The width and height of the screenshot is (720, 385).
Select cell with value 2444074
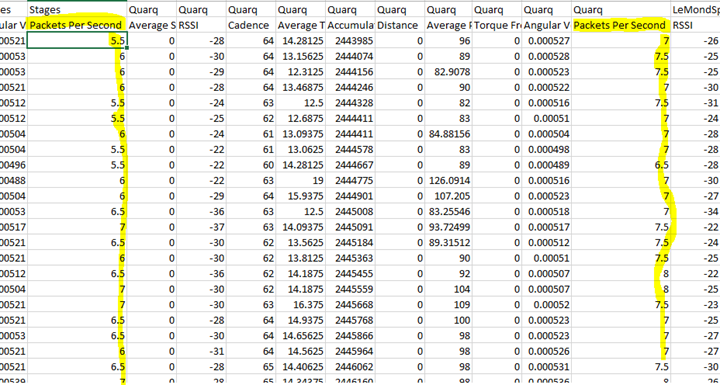coord(350,57)
